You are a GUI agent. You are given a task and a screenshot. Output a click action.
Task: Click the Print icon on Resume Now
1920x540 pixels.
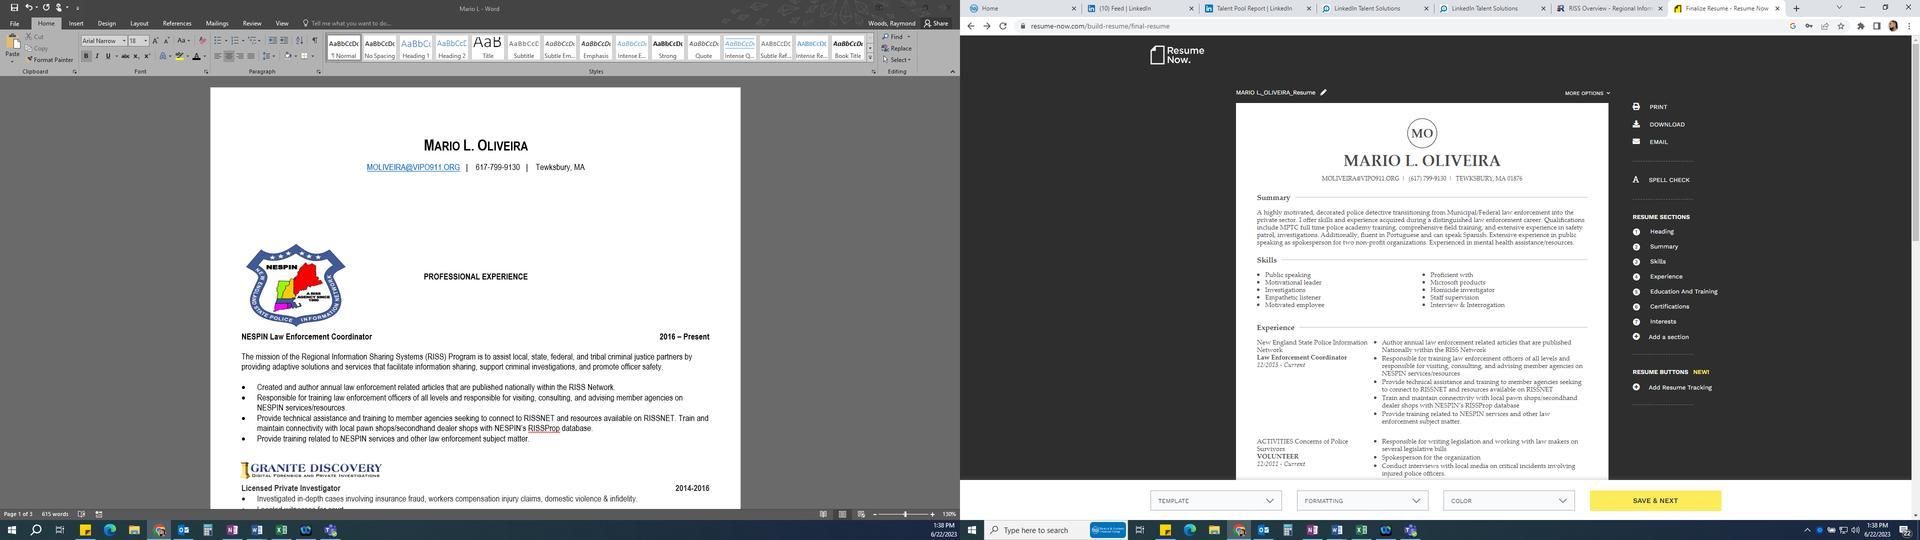(1636, 106)
